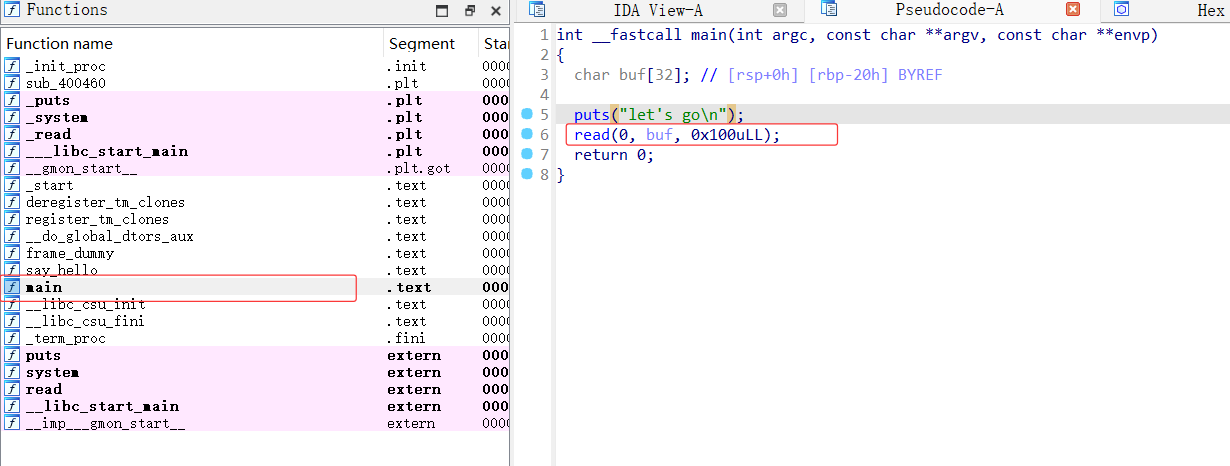
Task: Close the Pseudocode-A tab
Action: [1073, 10]
